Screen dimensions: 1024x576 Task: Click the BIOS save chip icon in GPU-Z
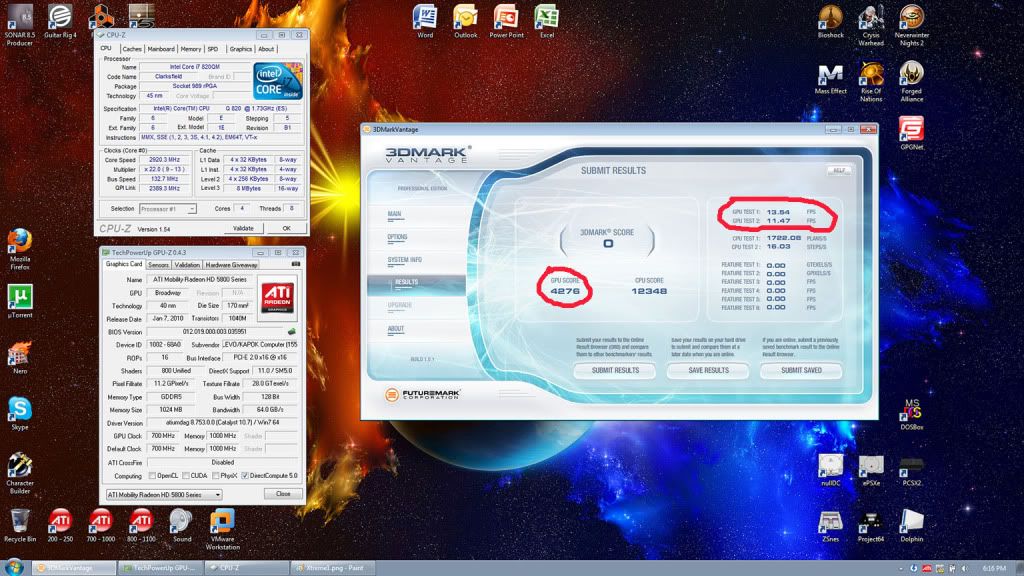[x=291, y=332]
